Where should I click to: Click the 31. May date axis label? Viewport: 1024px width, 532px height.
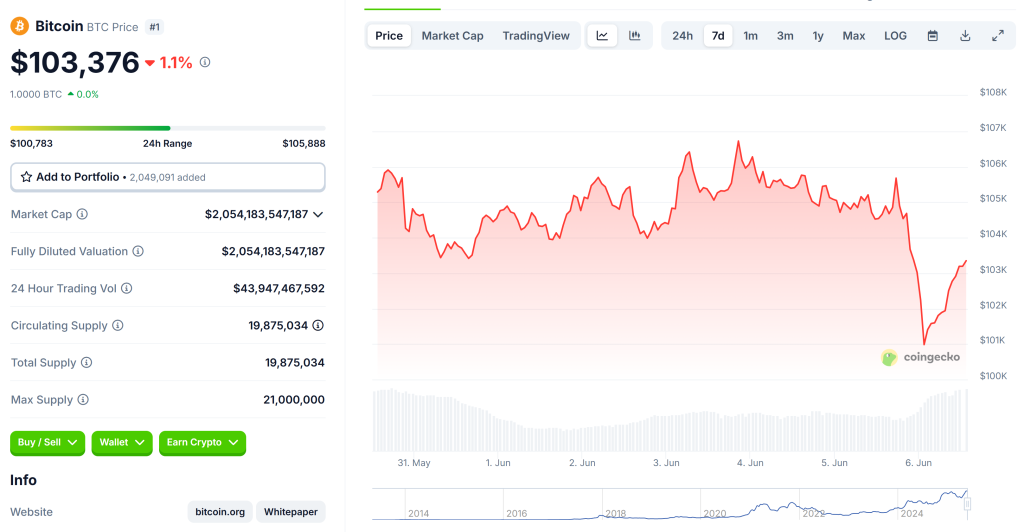pos(414,463)
